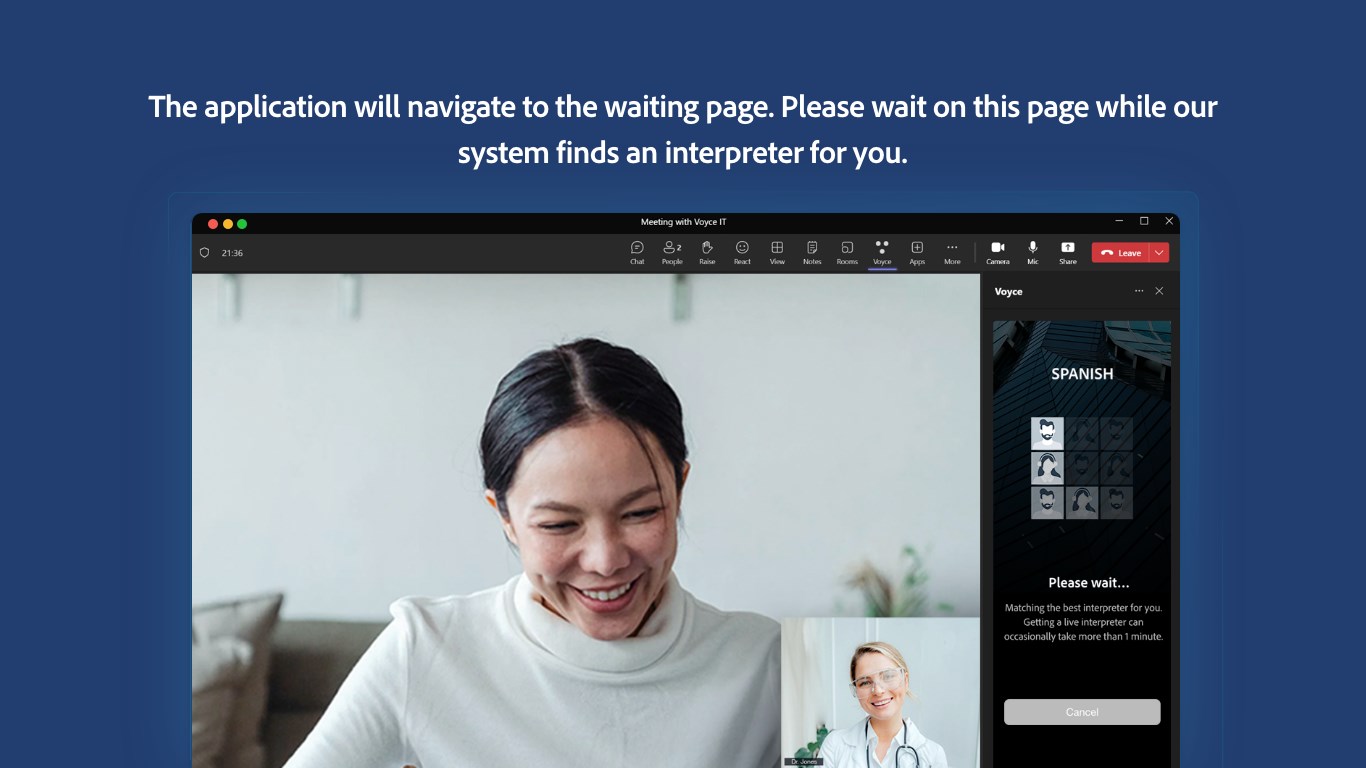Screen dimensions: 1366x768
Task: Open Voyce panel more options
Action: [1138, 291]
